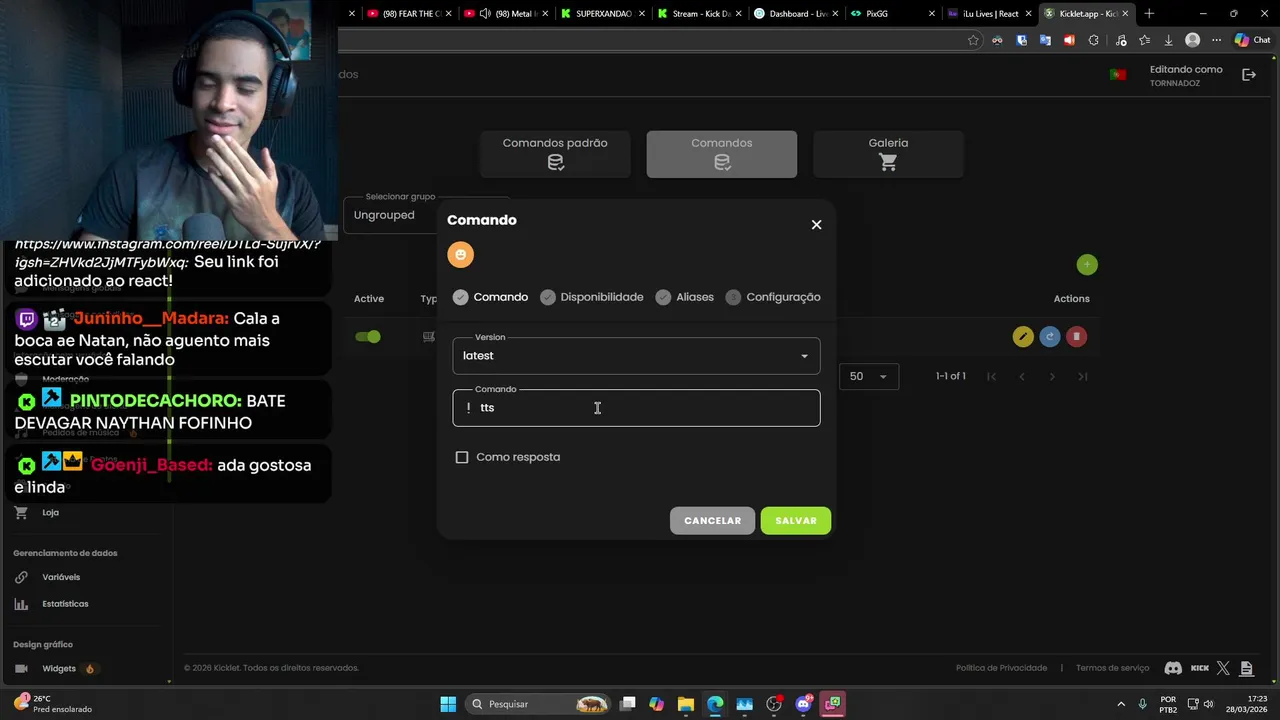Click the red delete trash icon
This screenshot has height=720, width=1280.
pyautogui.click(x=1076, y=337)
